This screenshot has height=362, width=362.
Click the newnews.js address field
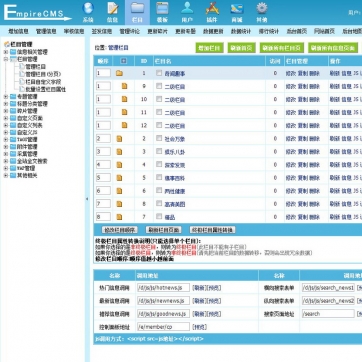click(x=163, y=301)
